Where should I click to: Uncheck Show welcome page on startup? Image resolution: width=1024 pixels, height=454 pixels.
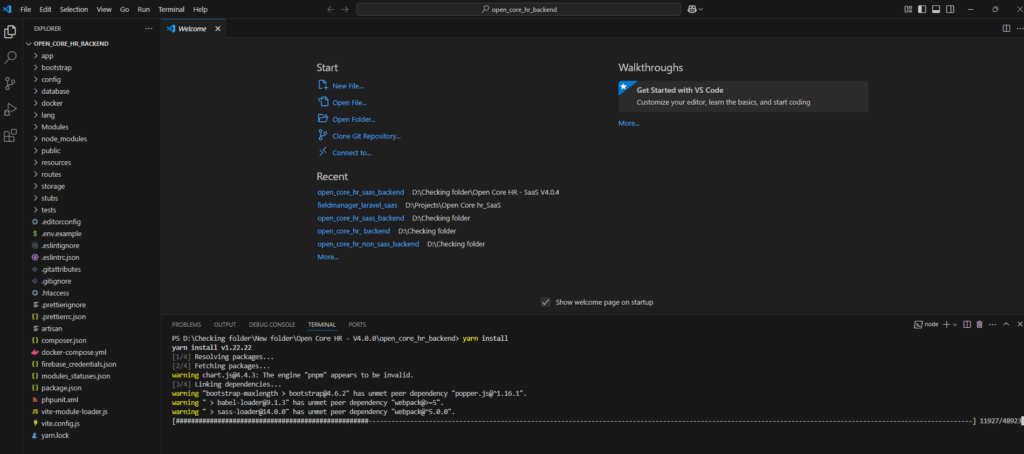coord(545,302)
